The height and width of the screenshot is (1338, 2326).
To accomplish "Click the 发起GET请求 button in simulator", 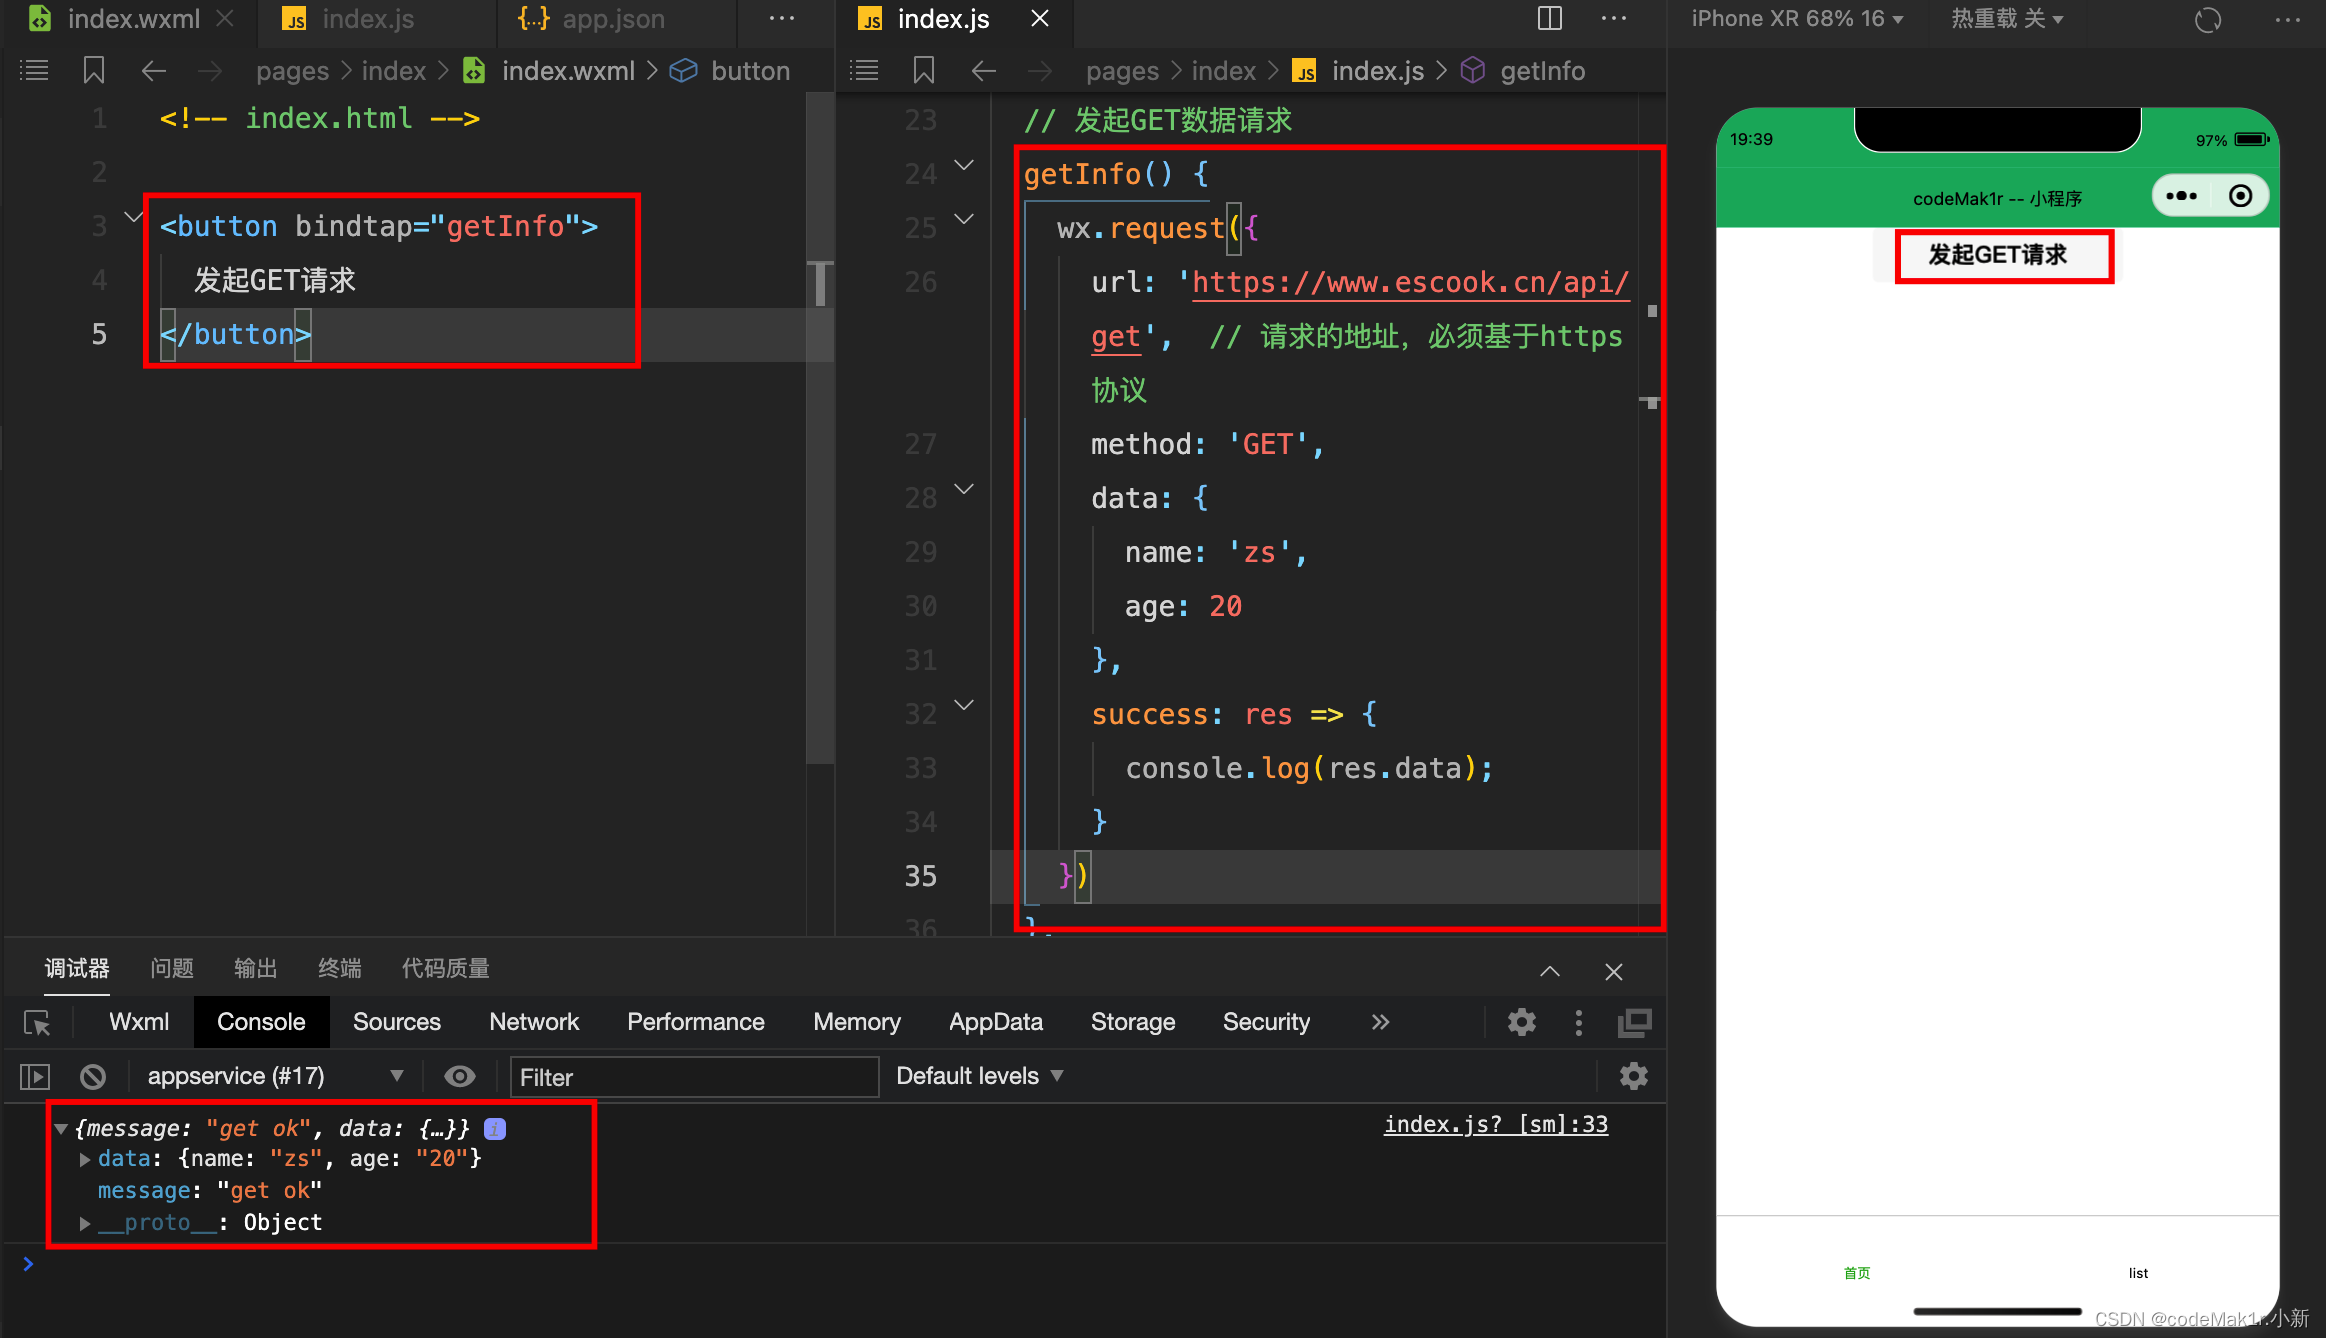I will click(x=2000, y=254).
